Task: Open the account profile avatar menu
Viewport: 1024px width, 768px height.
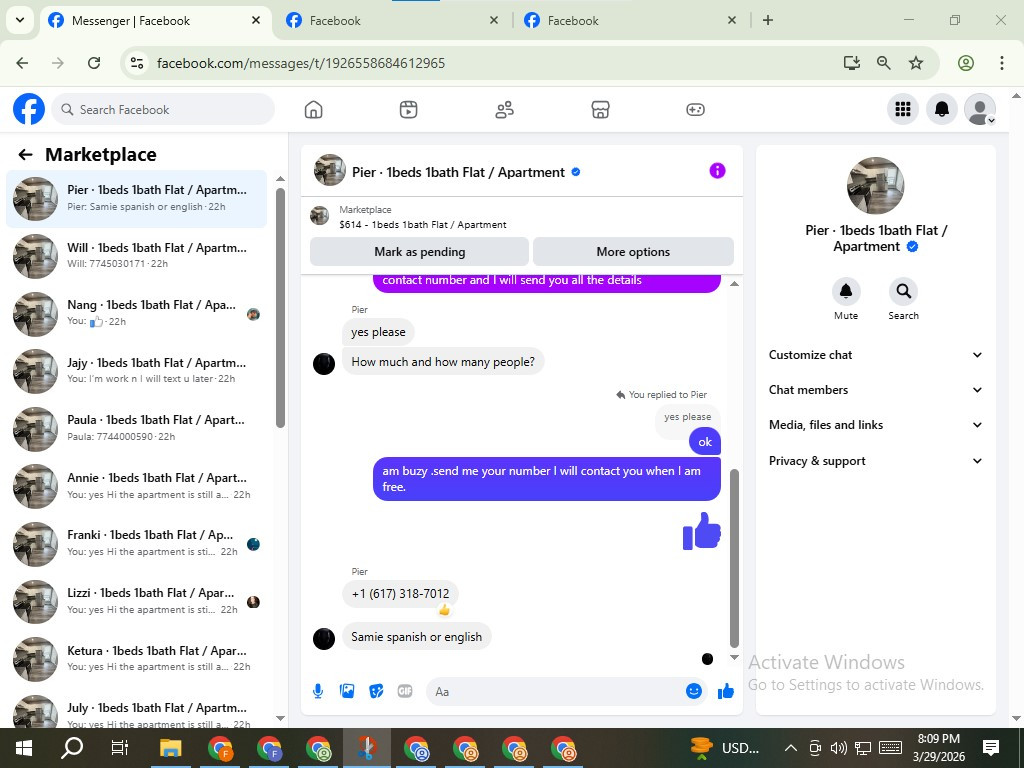Action: tap(980, 109)
